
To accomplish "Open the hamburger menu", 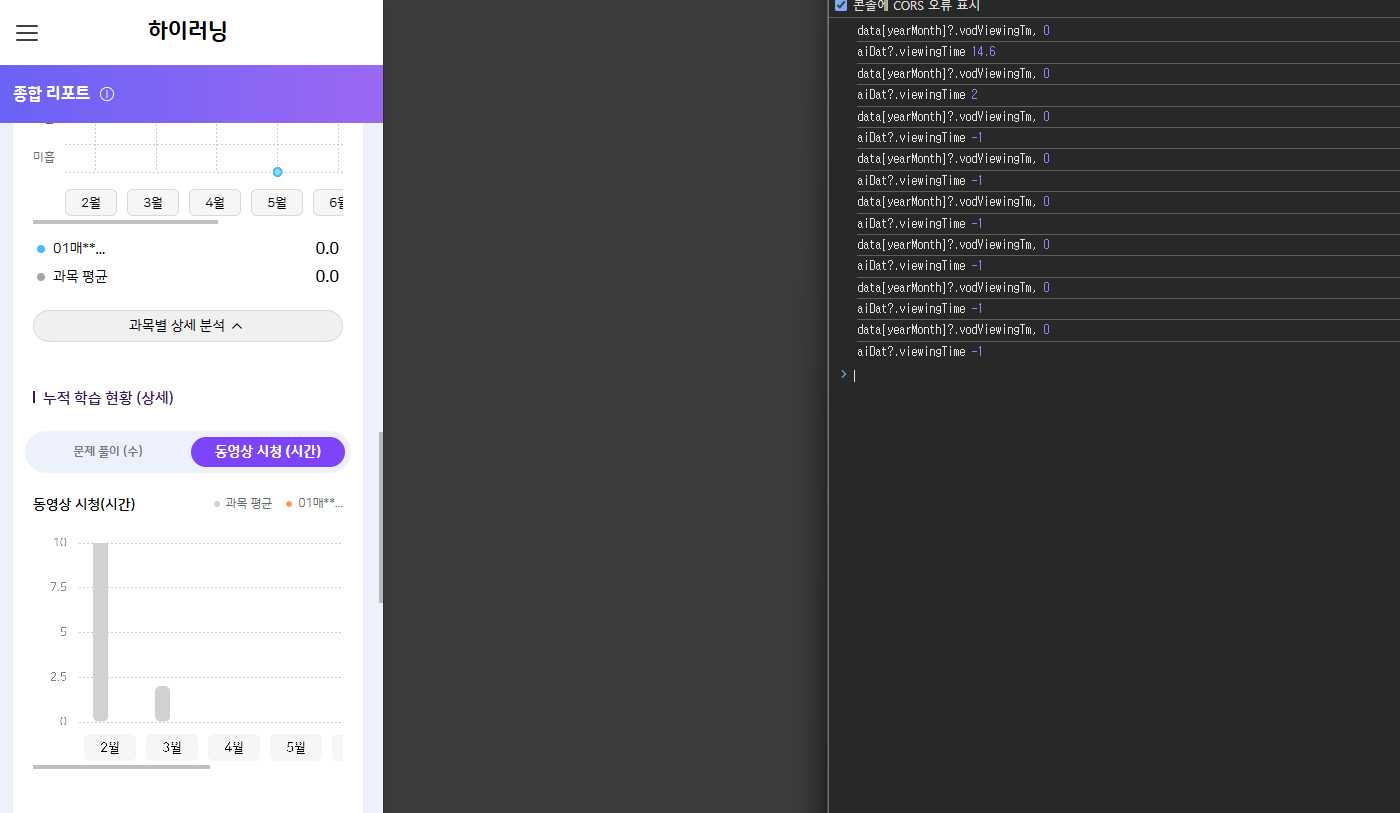I will (x=27, y=33).
